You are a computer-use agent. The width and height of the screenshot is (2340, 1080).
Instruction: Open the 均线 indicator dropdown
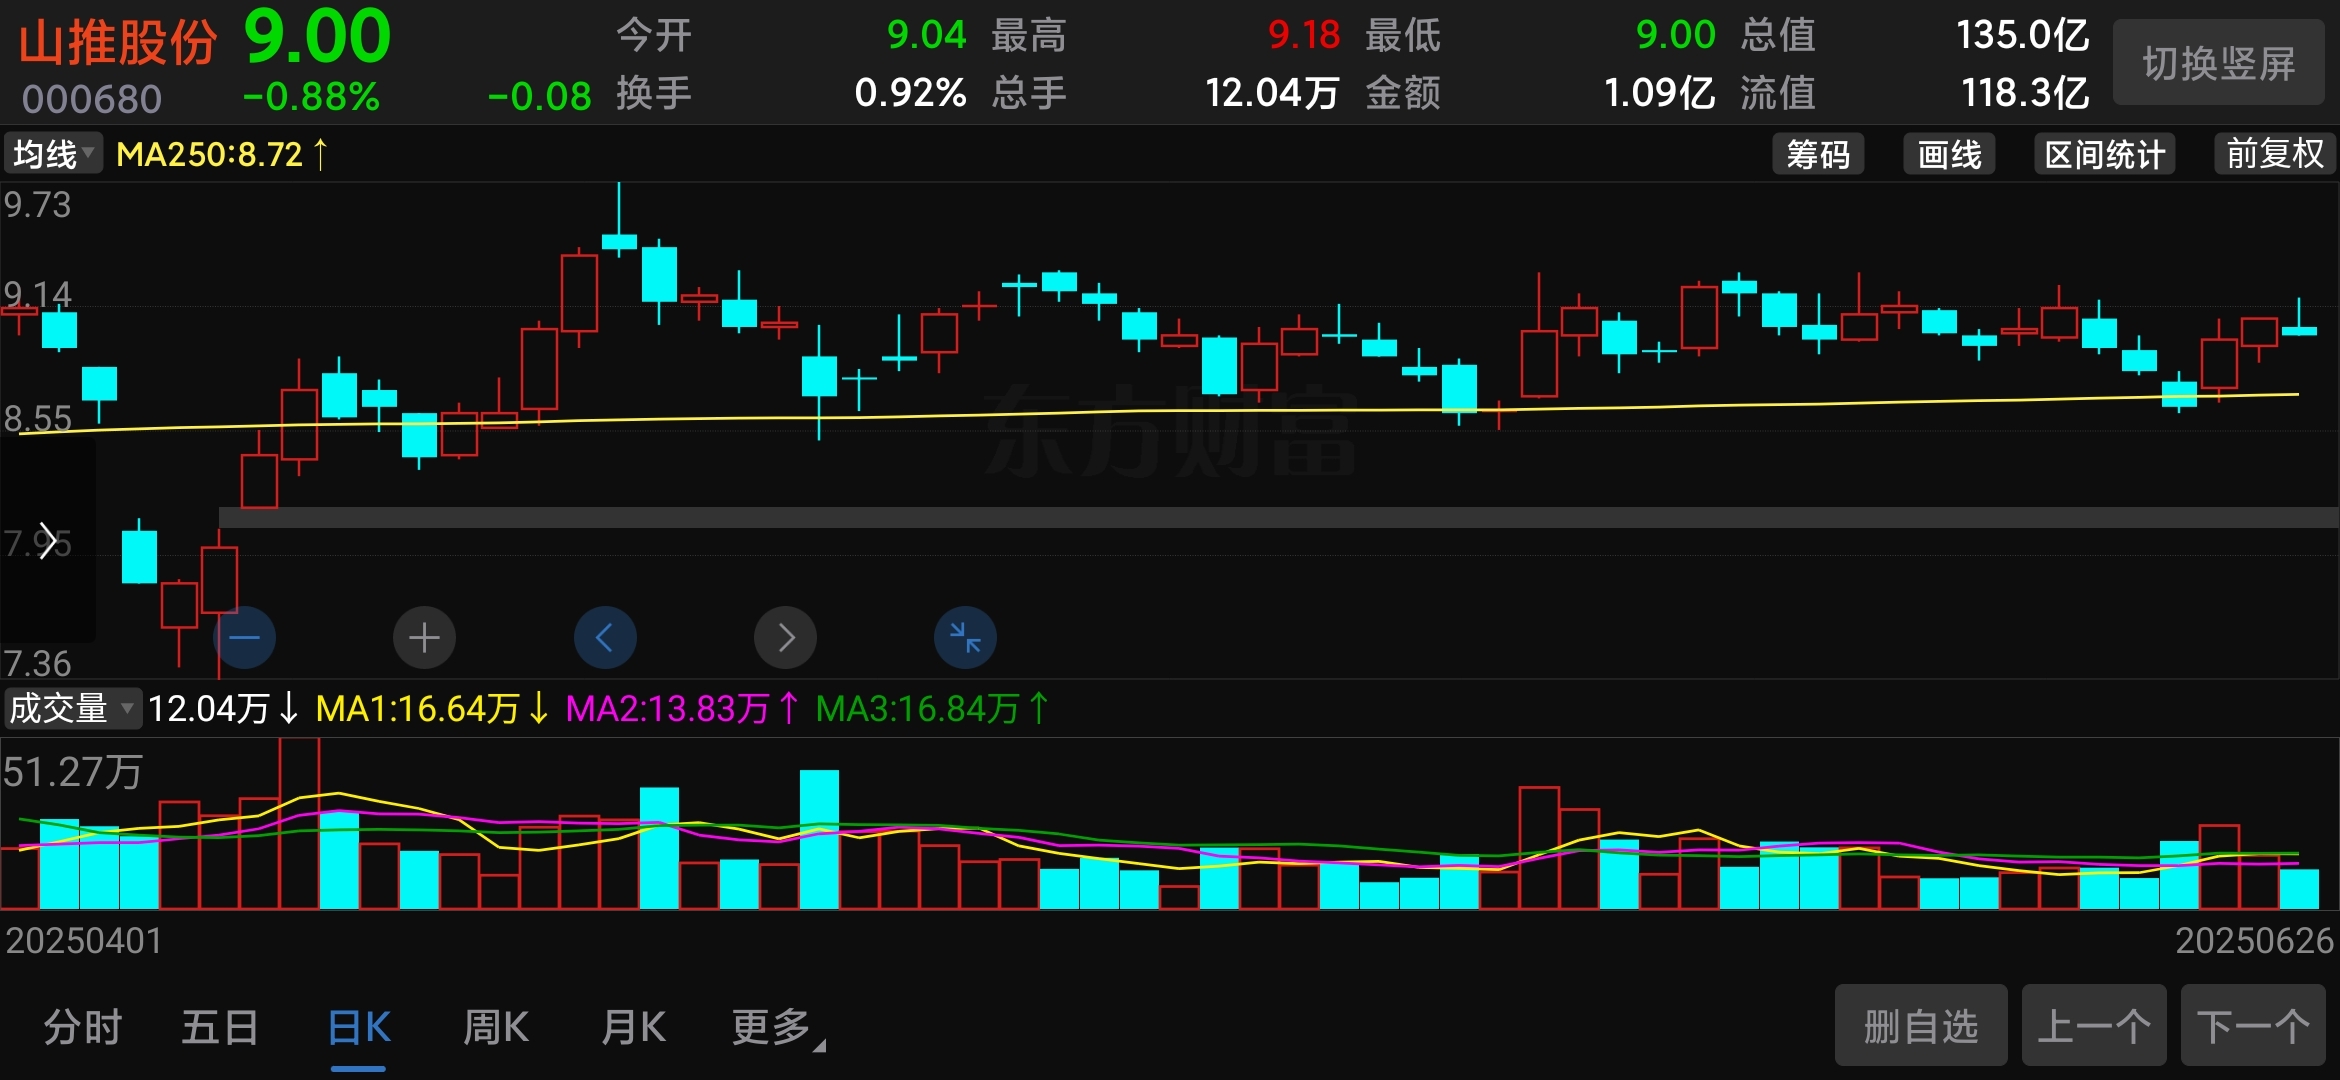point(53,154)
